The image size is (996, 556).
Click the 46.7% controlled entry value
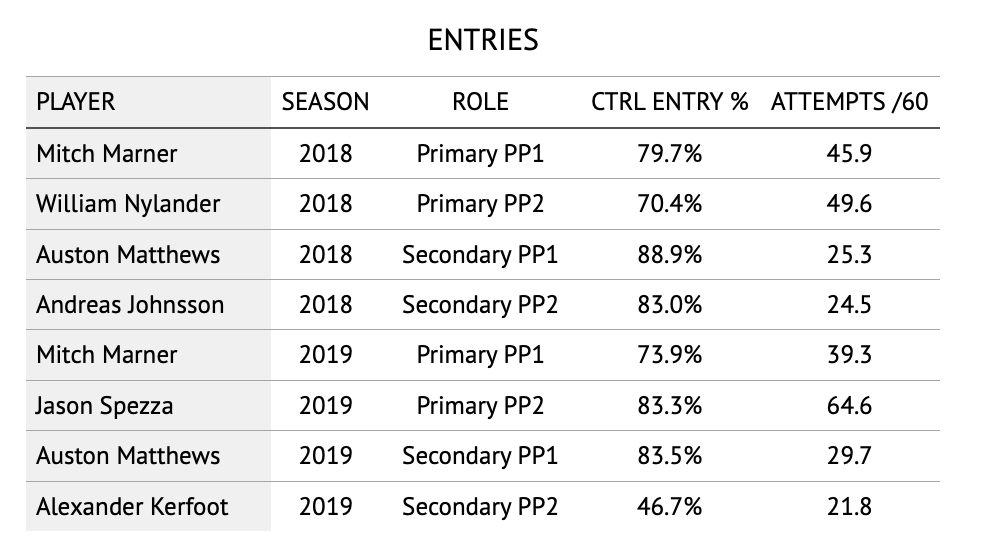click(670, 506)
